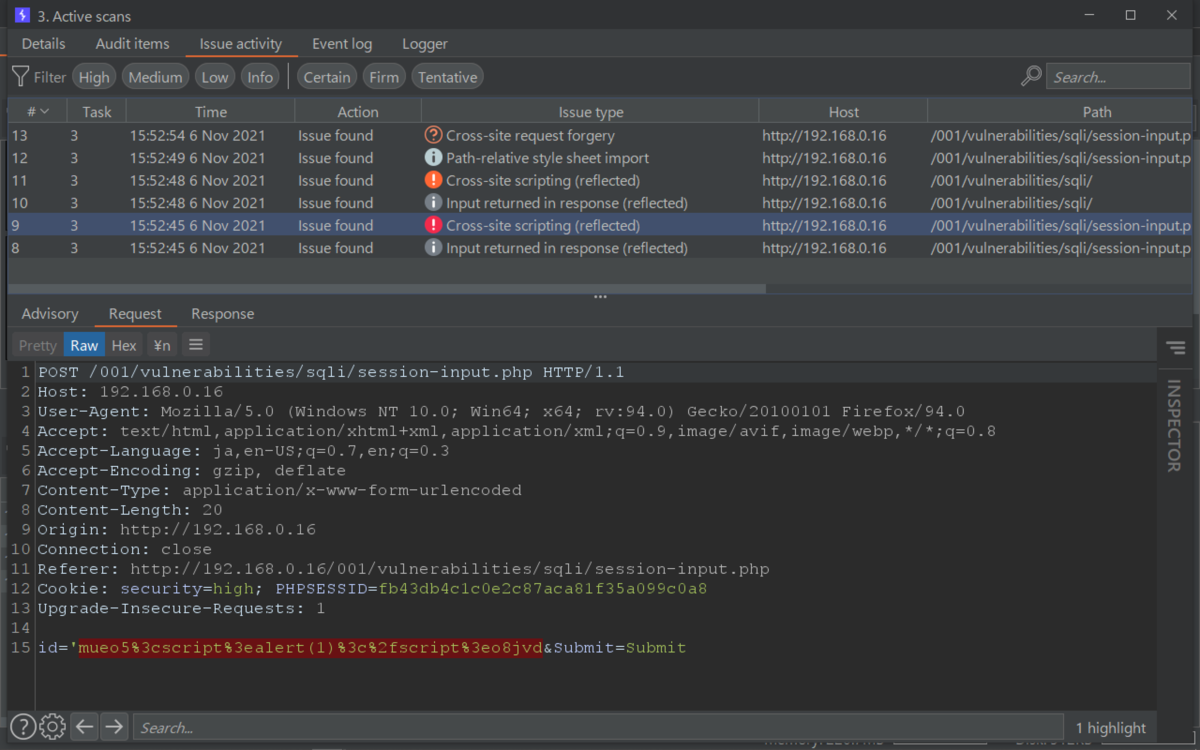This screenshot has width=1200, height=750.
Task: Select the Issue activity tab
Action: point(241,44)
